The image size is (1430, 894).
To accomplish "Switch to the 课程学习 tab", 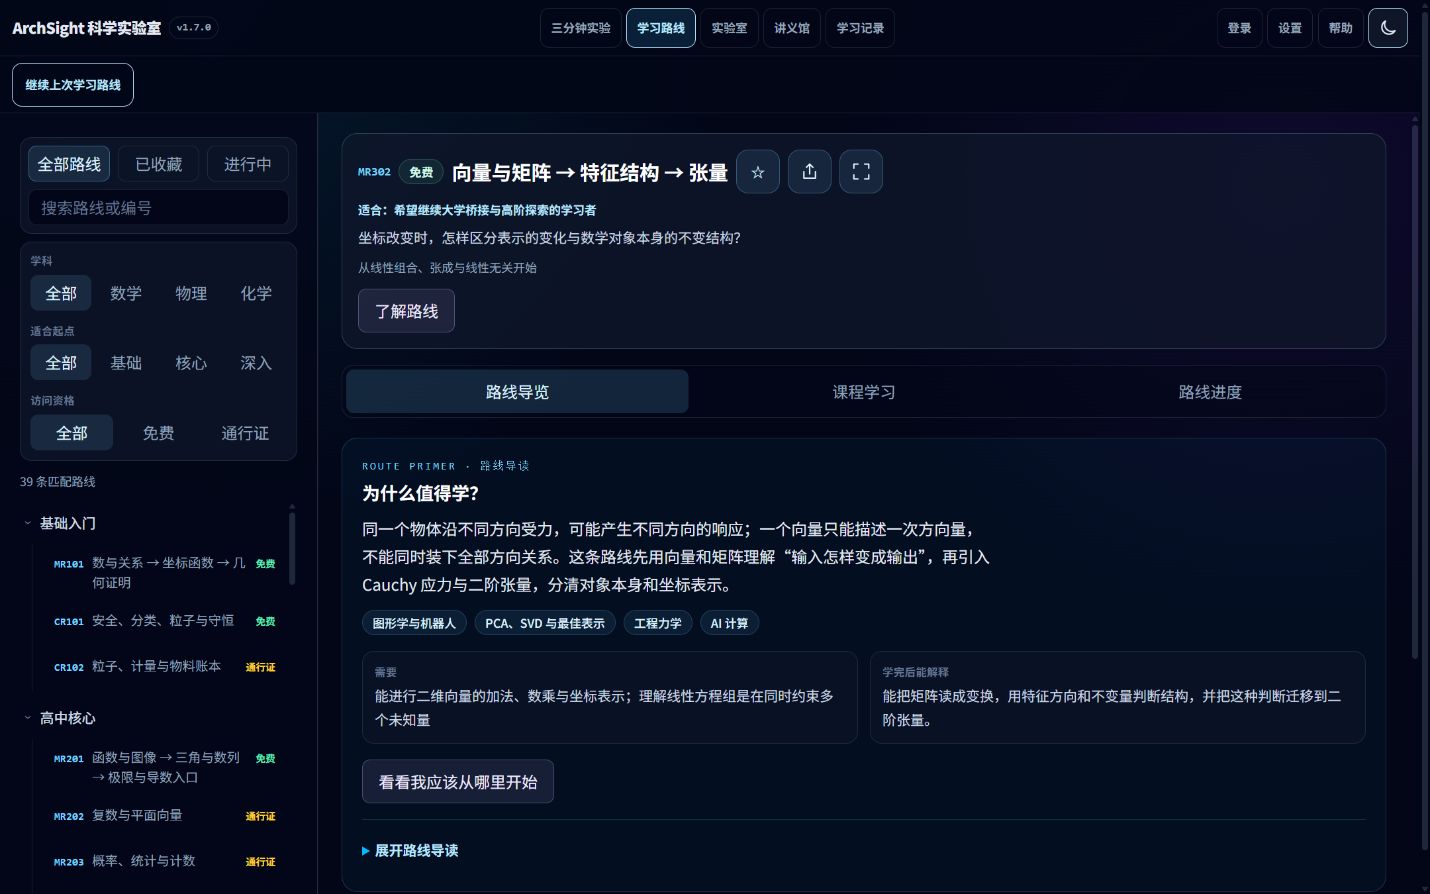I will click(864, 392).
